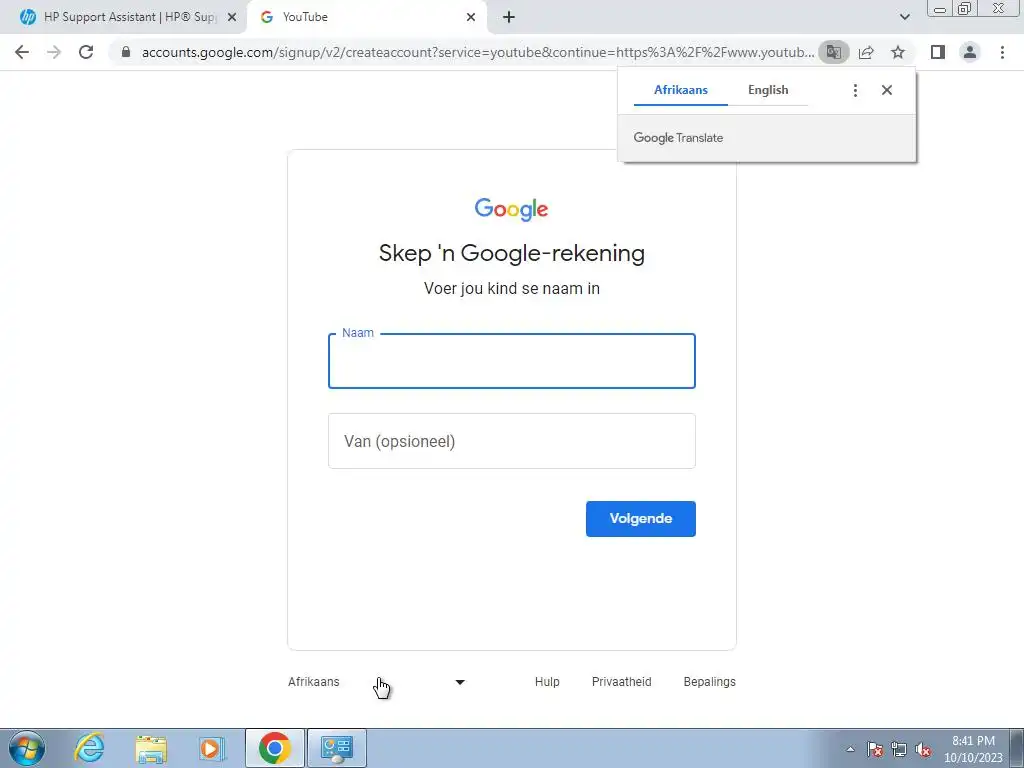The height and width of the screenshot is (768, 1024).
Task: Click the Google Translate icon in address bar
Action: (833, 52)
